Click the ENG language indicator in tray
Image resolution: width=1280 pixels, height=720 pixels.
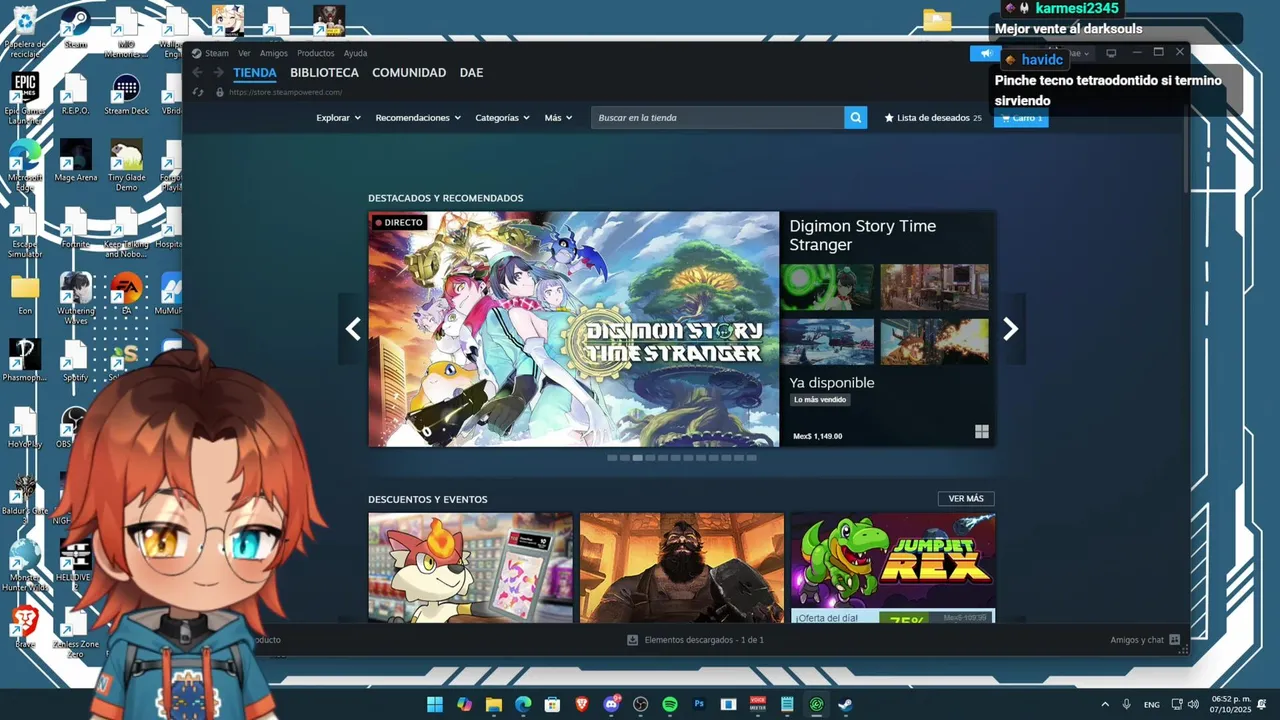point(1152,704)
